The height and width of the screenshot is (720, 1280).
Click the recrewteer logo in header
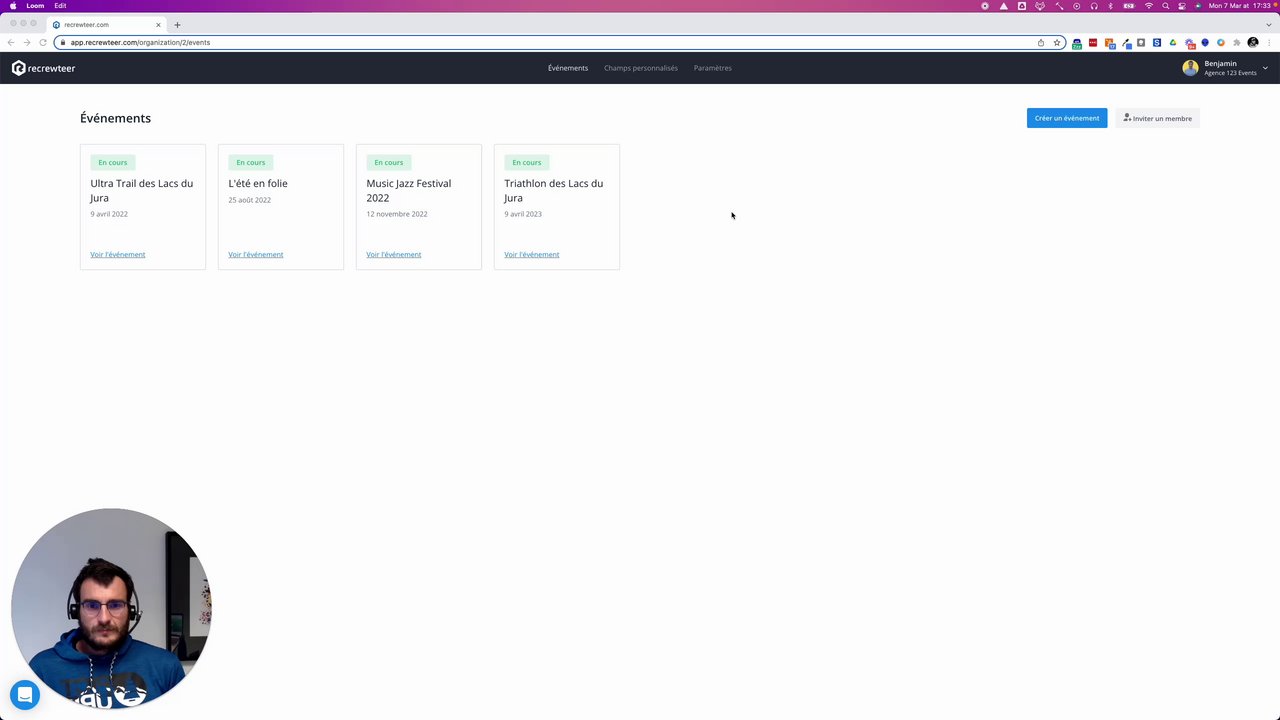[x=43, y=68]
